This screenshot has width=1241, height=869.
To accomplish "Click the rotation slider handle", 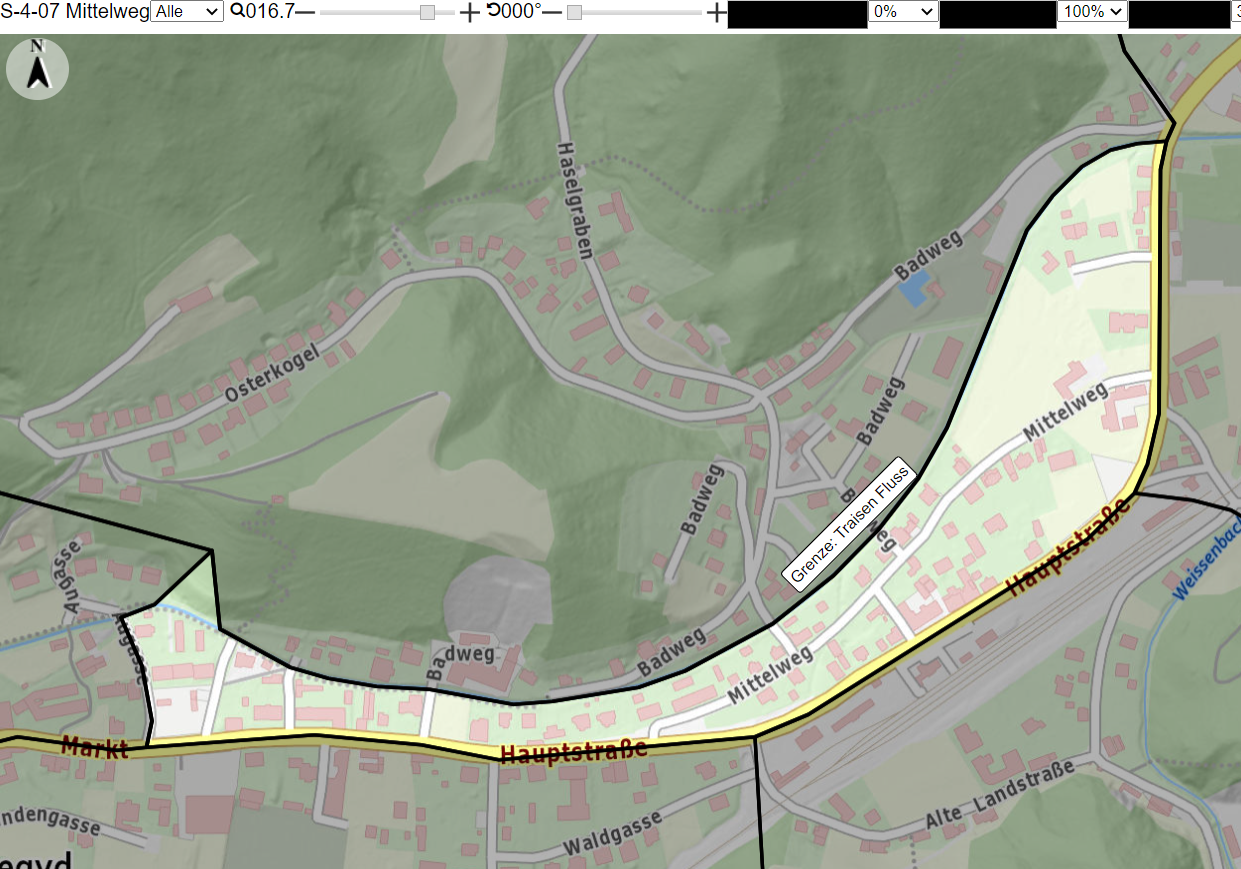I will [x=574, y=12].
